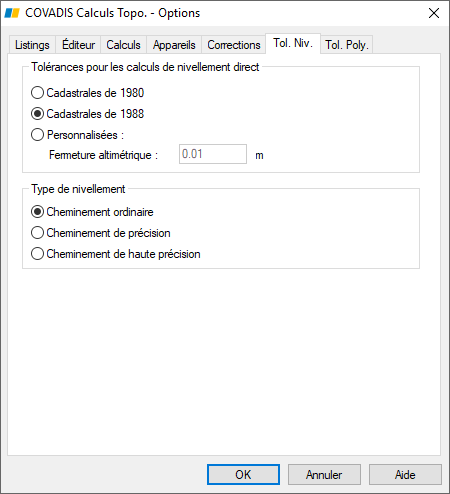450x494 pixels.
Task: Click the Fermeture altimétrique input field
Action: 213,154
